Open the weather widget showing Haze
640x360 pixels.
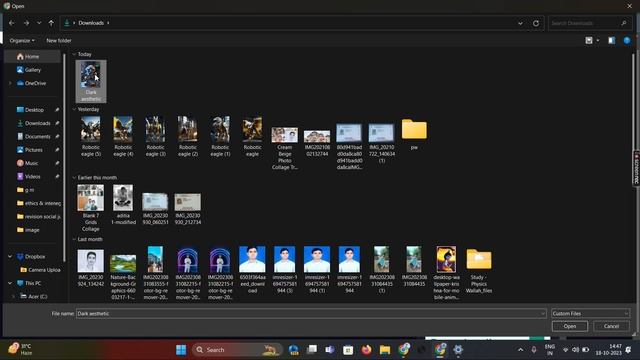(20, 349)
